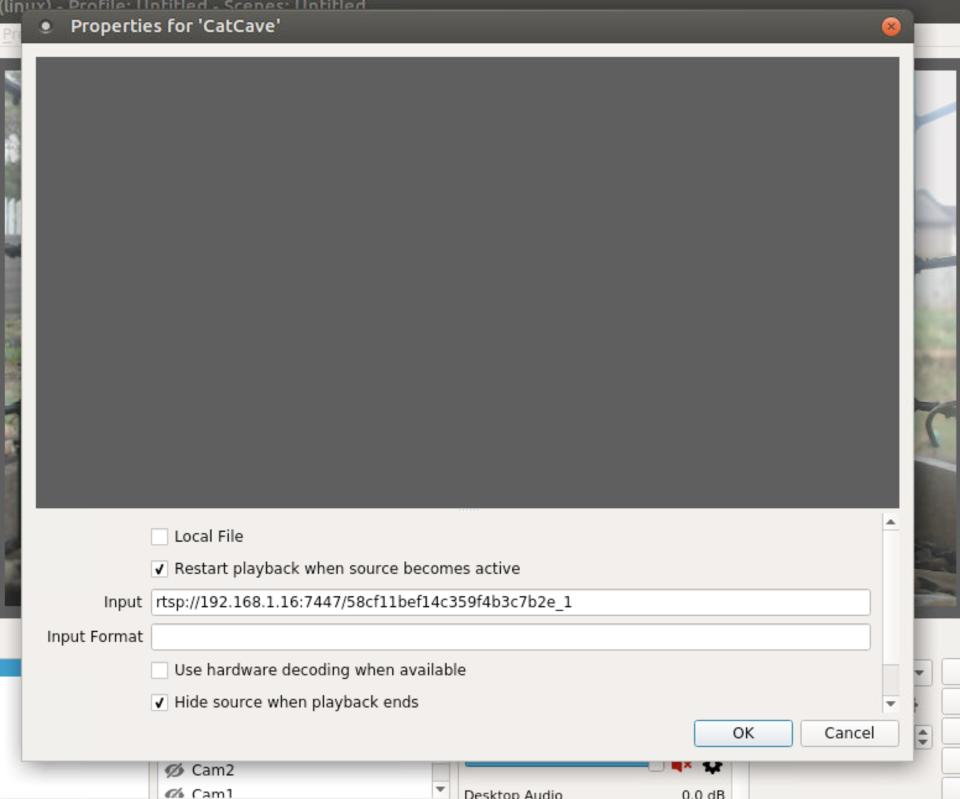The image size is (960, 799).
Task: Close the Properties for 'CatCave' dialog
Action: click(x=890, y=27)
